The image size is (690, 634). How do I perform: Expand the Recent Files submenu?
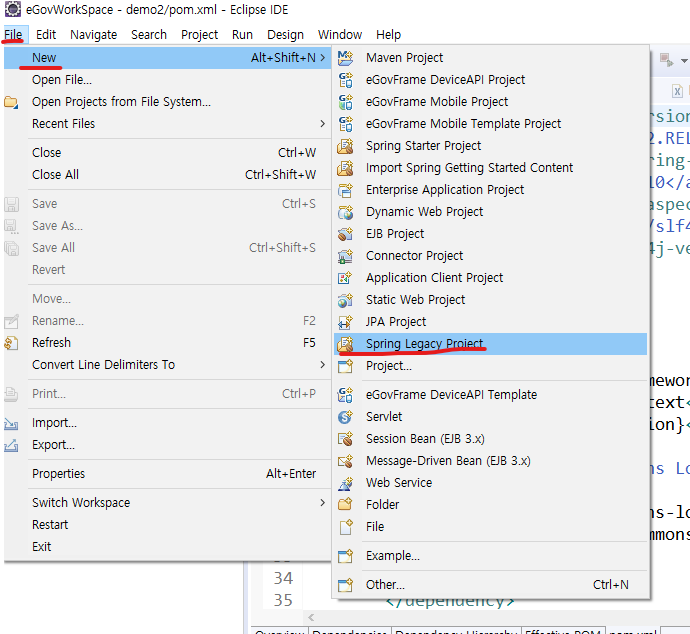point(323,124)
